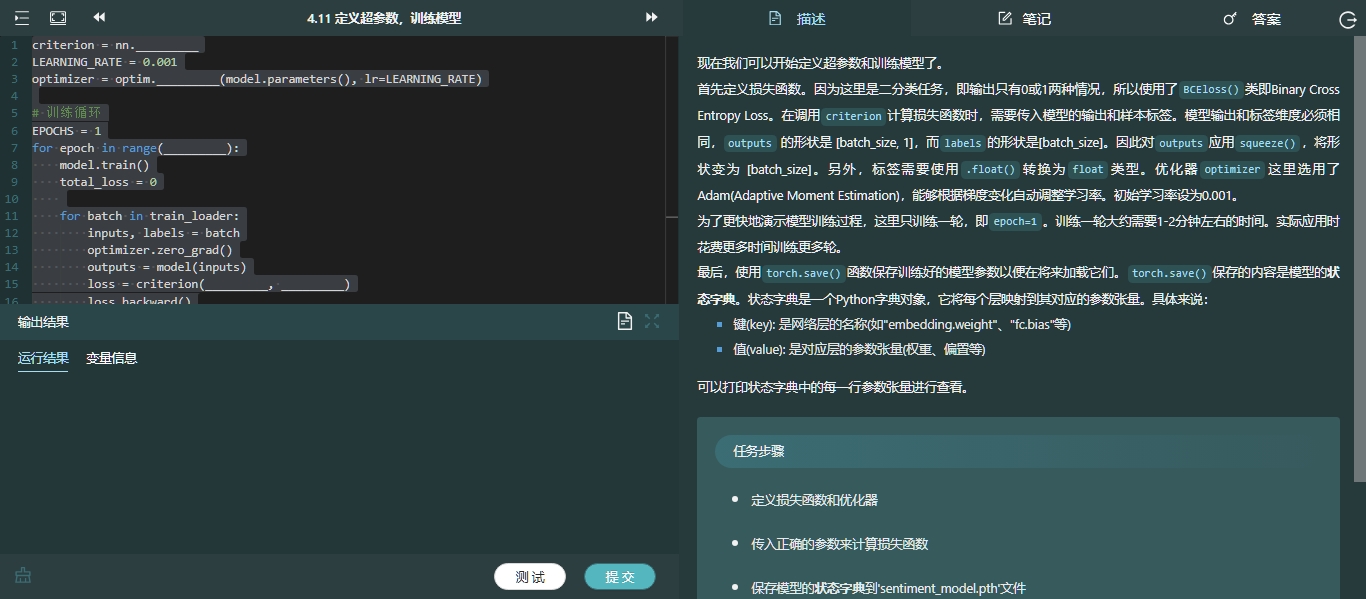1366x599 pixels.
Task: Go to previous lesson arrows
Action: point(99,18)
